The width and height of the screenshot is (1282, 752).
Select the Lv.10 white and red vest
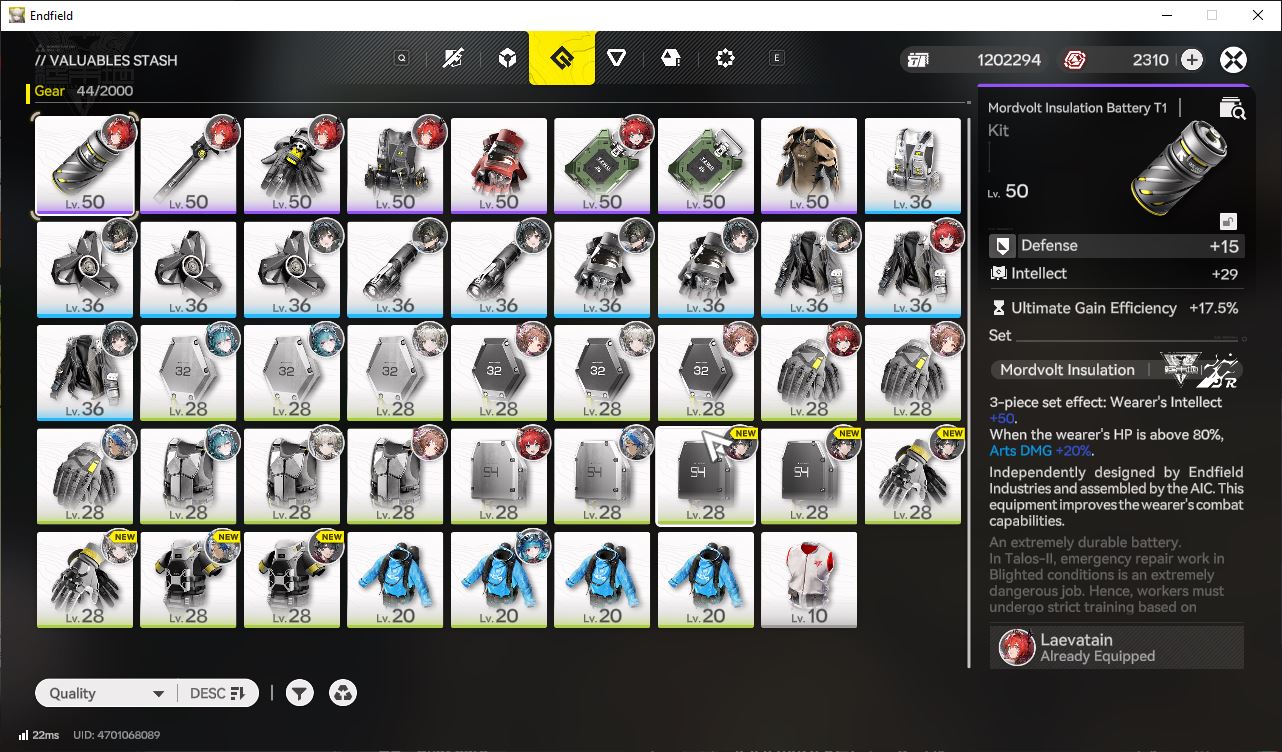coord(809,580)
